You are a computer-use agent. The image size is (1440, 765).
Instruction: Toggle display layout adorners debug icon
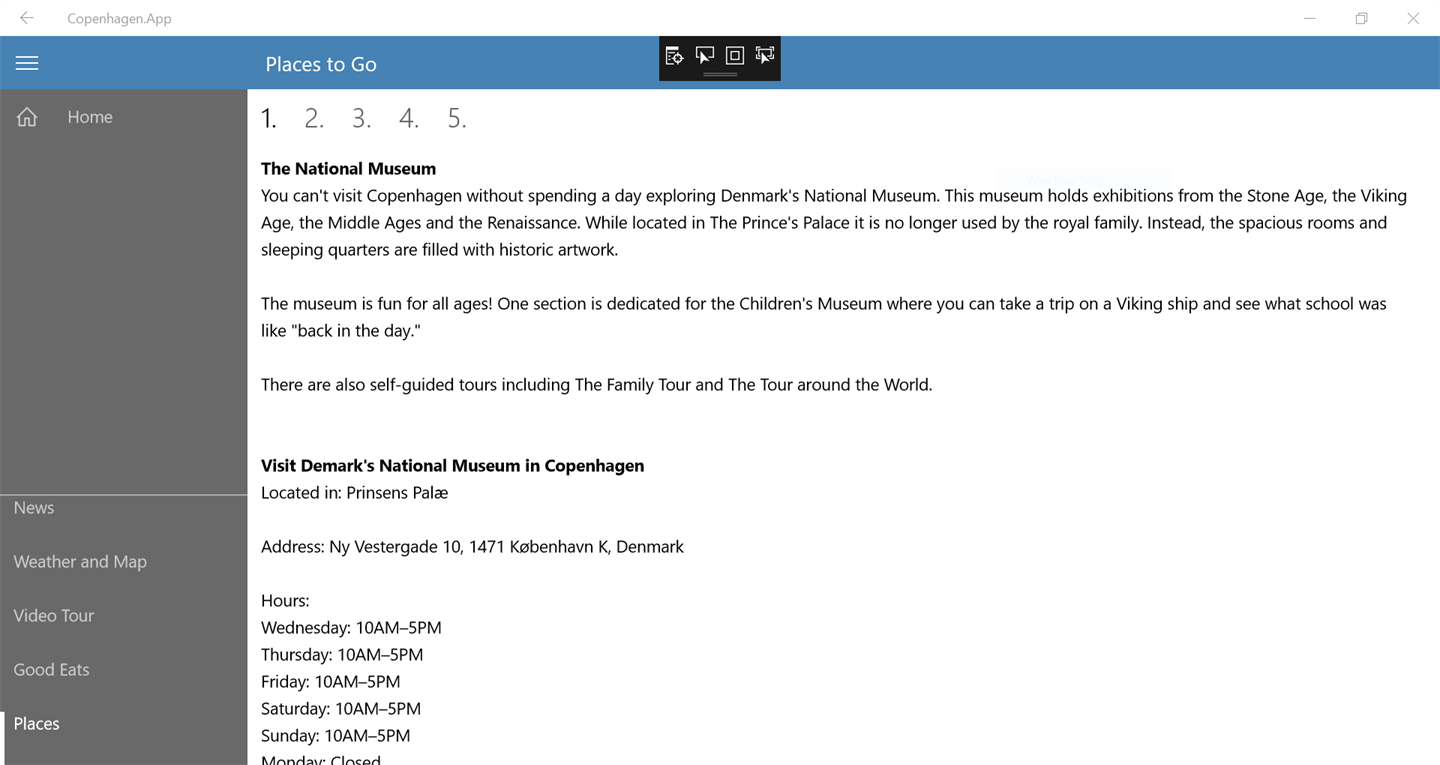[735, 56]
